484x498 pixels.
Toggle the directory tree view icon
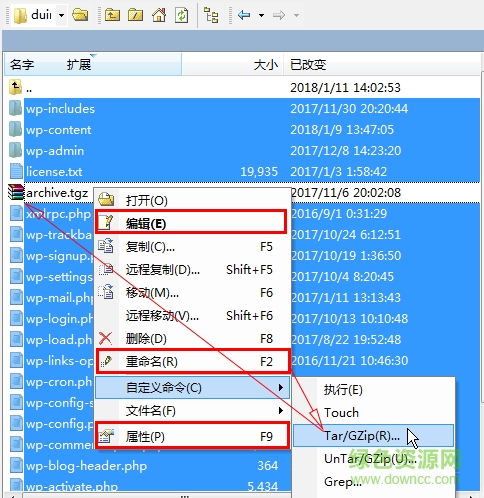click(x=211, y=15)
